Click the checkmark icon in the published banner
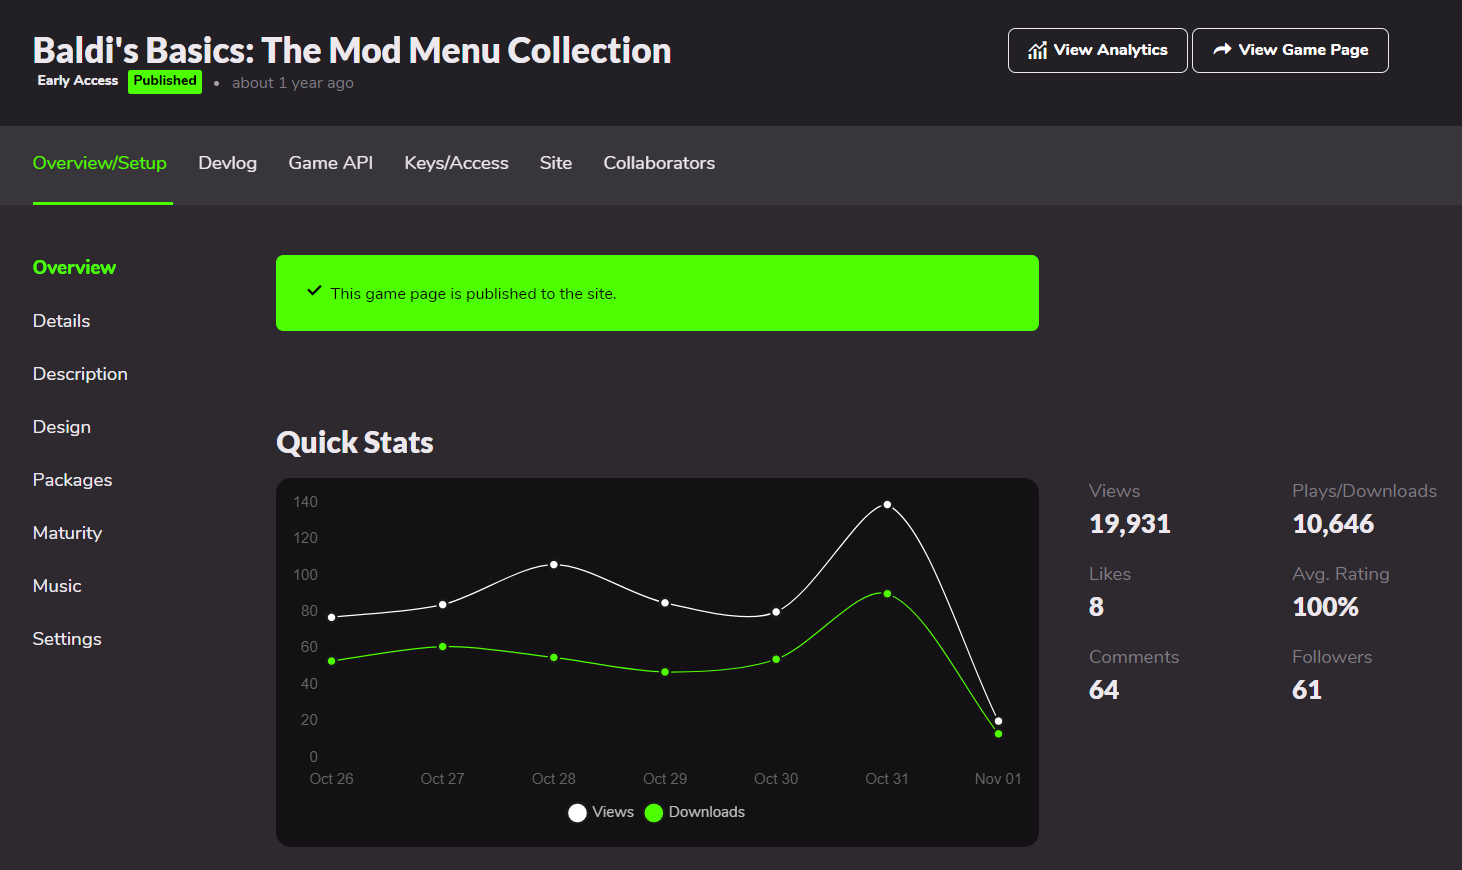 [314, 291]
